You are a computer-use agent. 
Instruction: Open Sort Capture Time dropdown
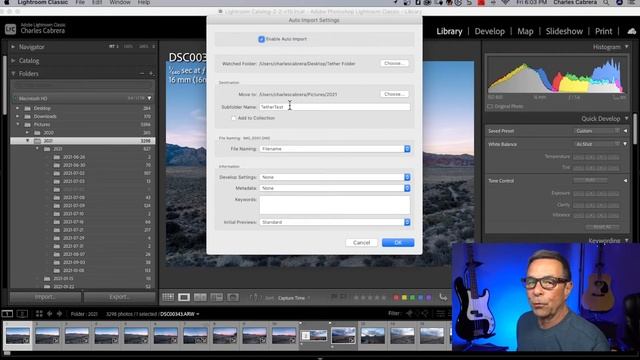[293, 298]
